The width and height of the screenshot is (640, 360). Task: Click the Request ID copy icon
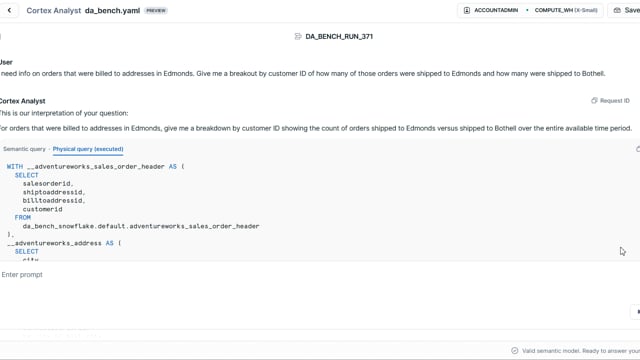594,100
